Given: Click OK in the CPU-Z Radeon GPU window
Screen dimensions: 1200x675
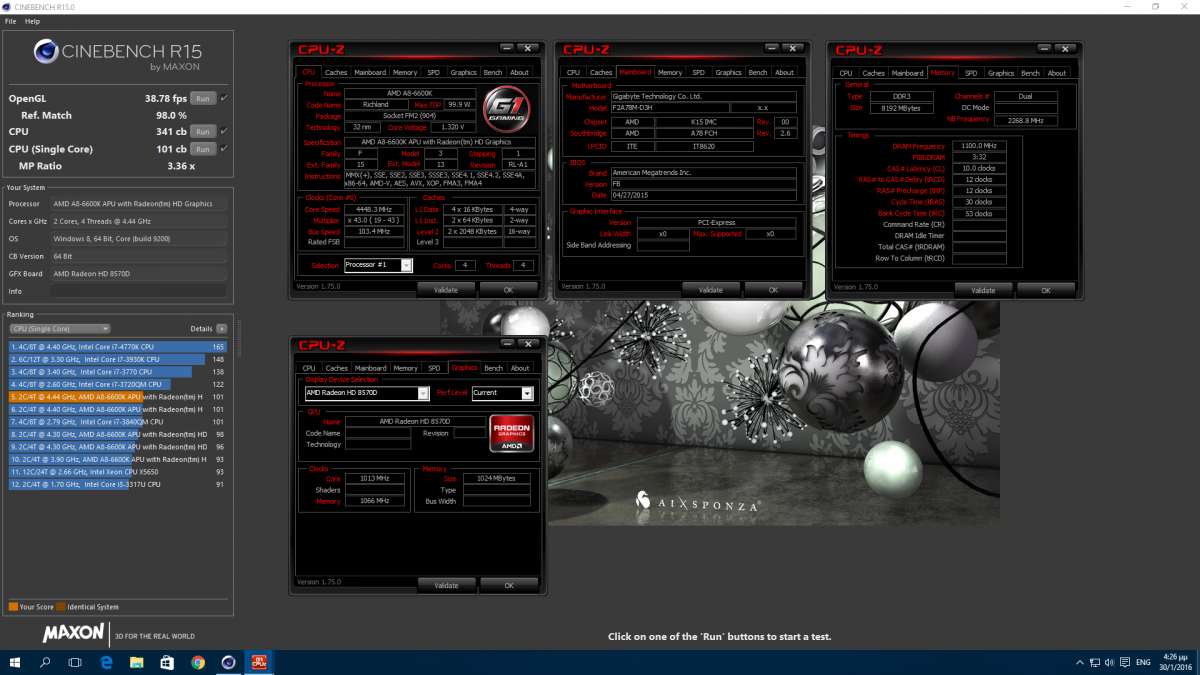Looking at the screenshot, I should (509, 585).
